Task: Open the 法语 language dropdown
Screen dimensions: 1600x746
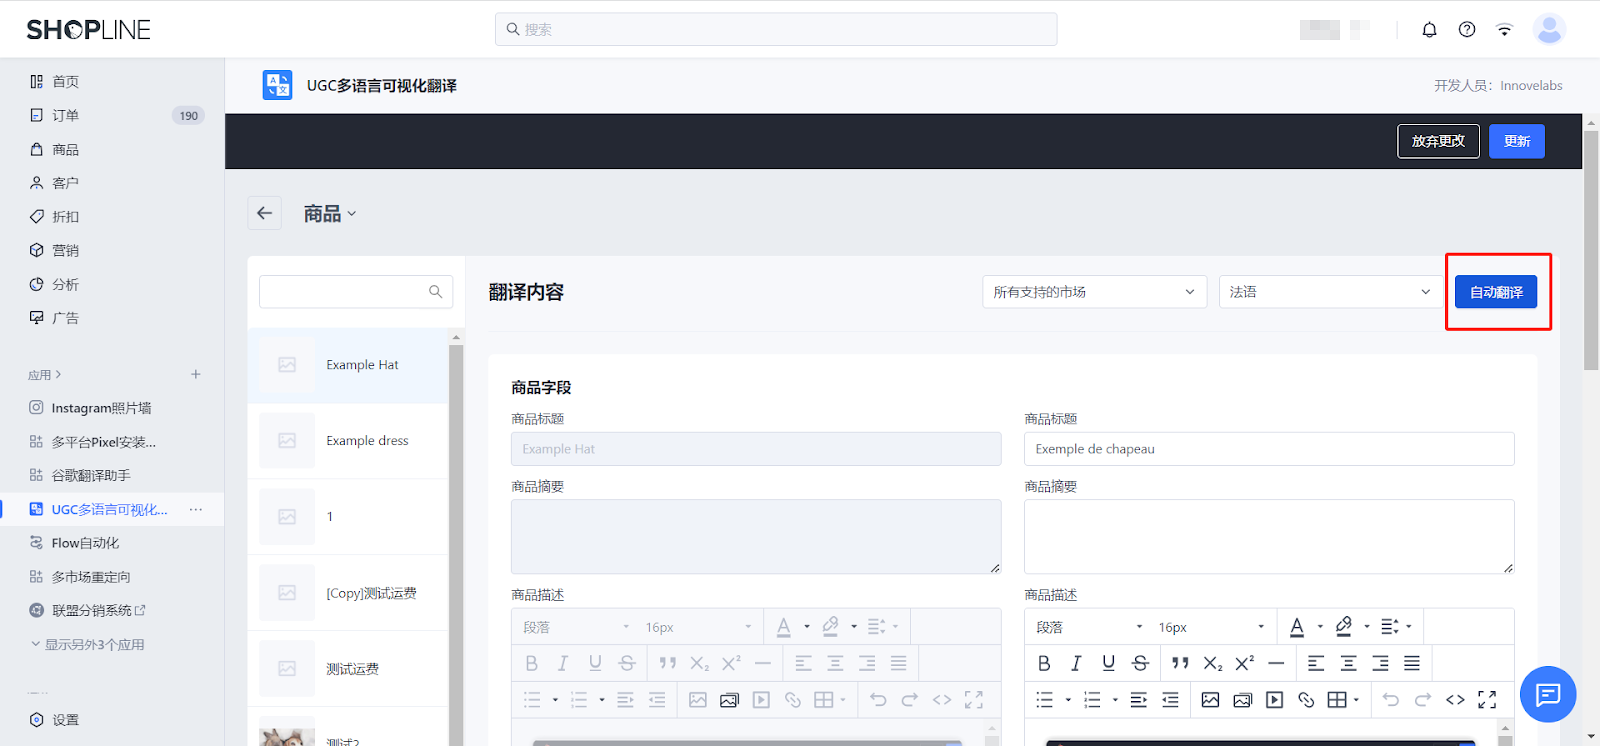Action: pyautogui.click(x=1329, y=292)
